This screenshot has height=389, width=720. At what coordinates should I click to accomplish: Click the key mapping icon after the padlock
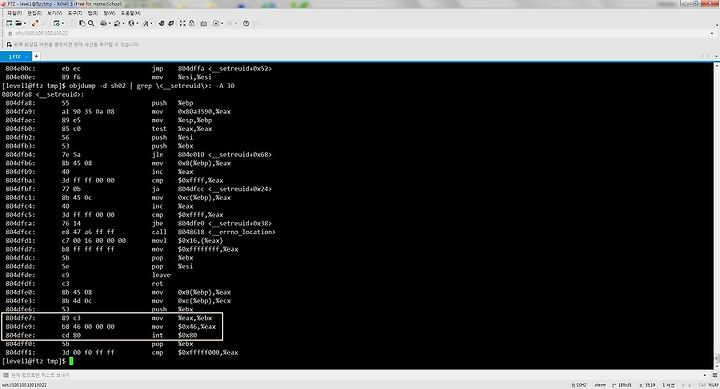click(x=203, y=23)
